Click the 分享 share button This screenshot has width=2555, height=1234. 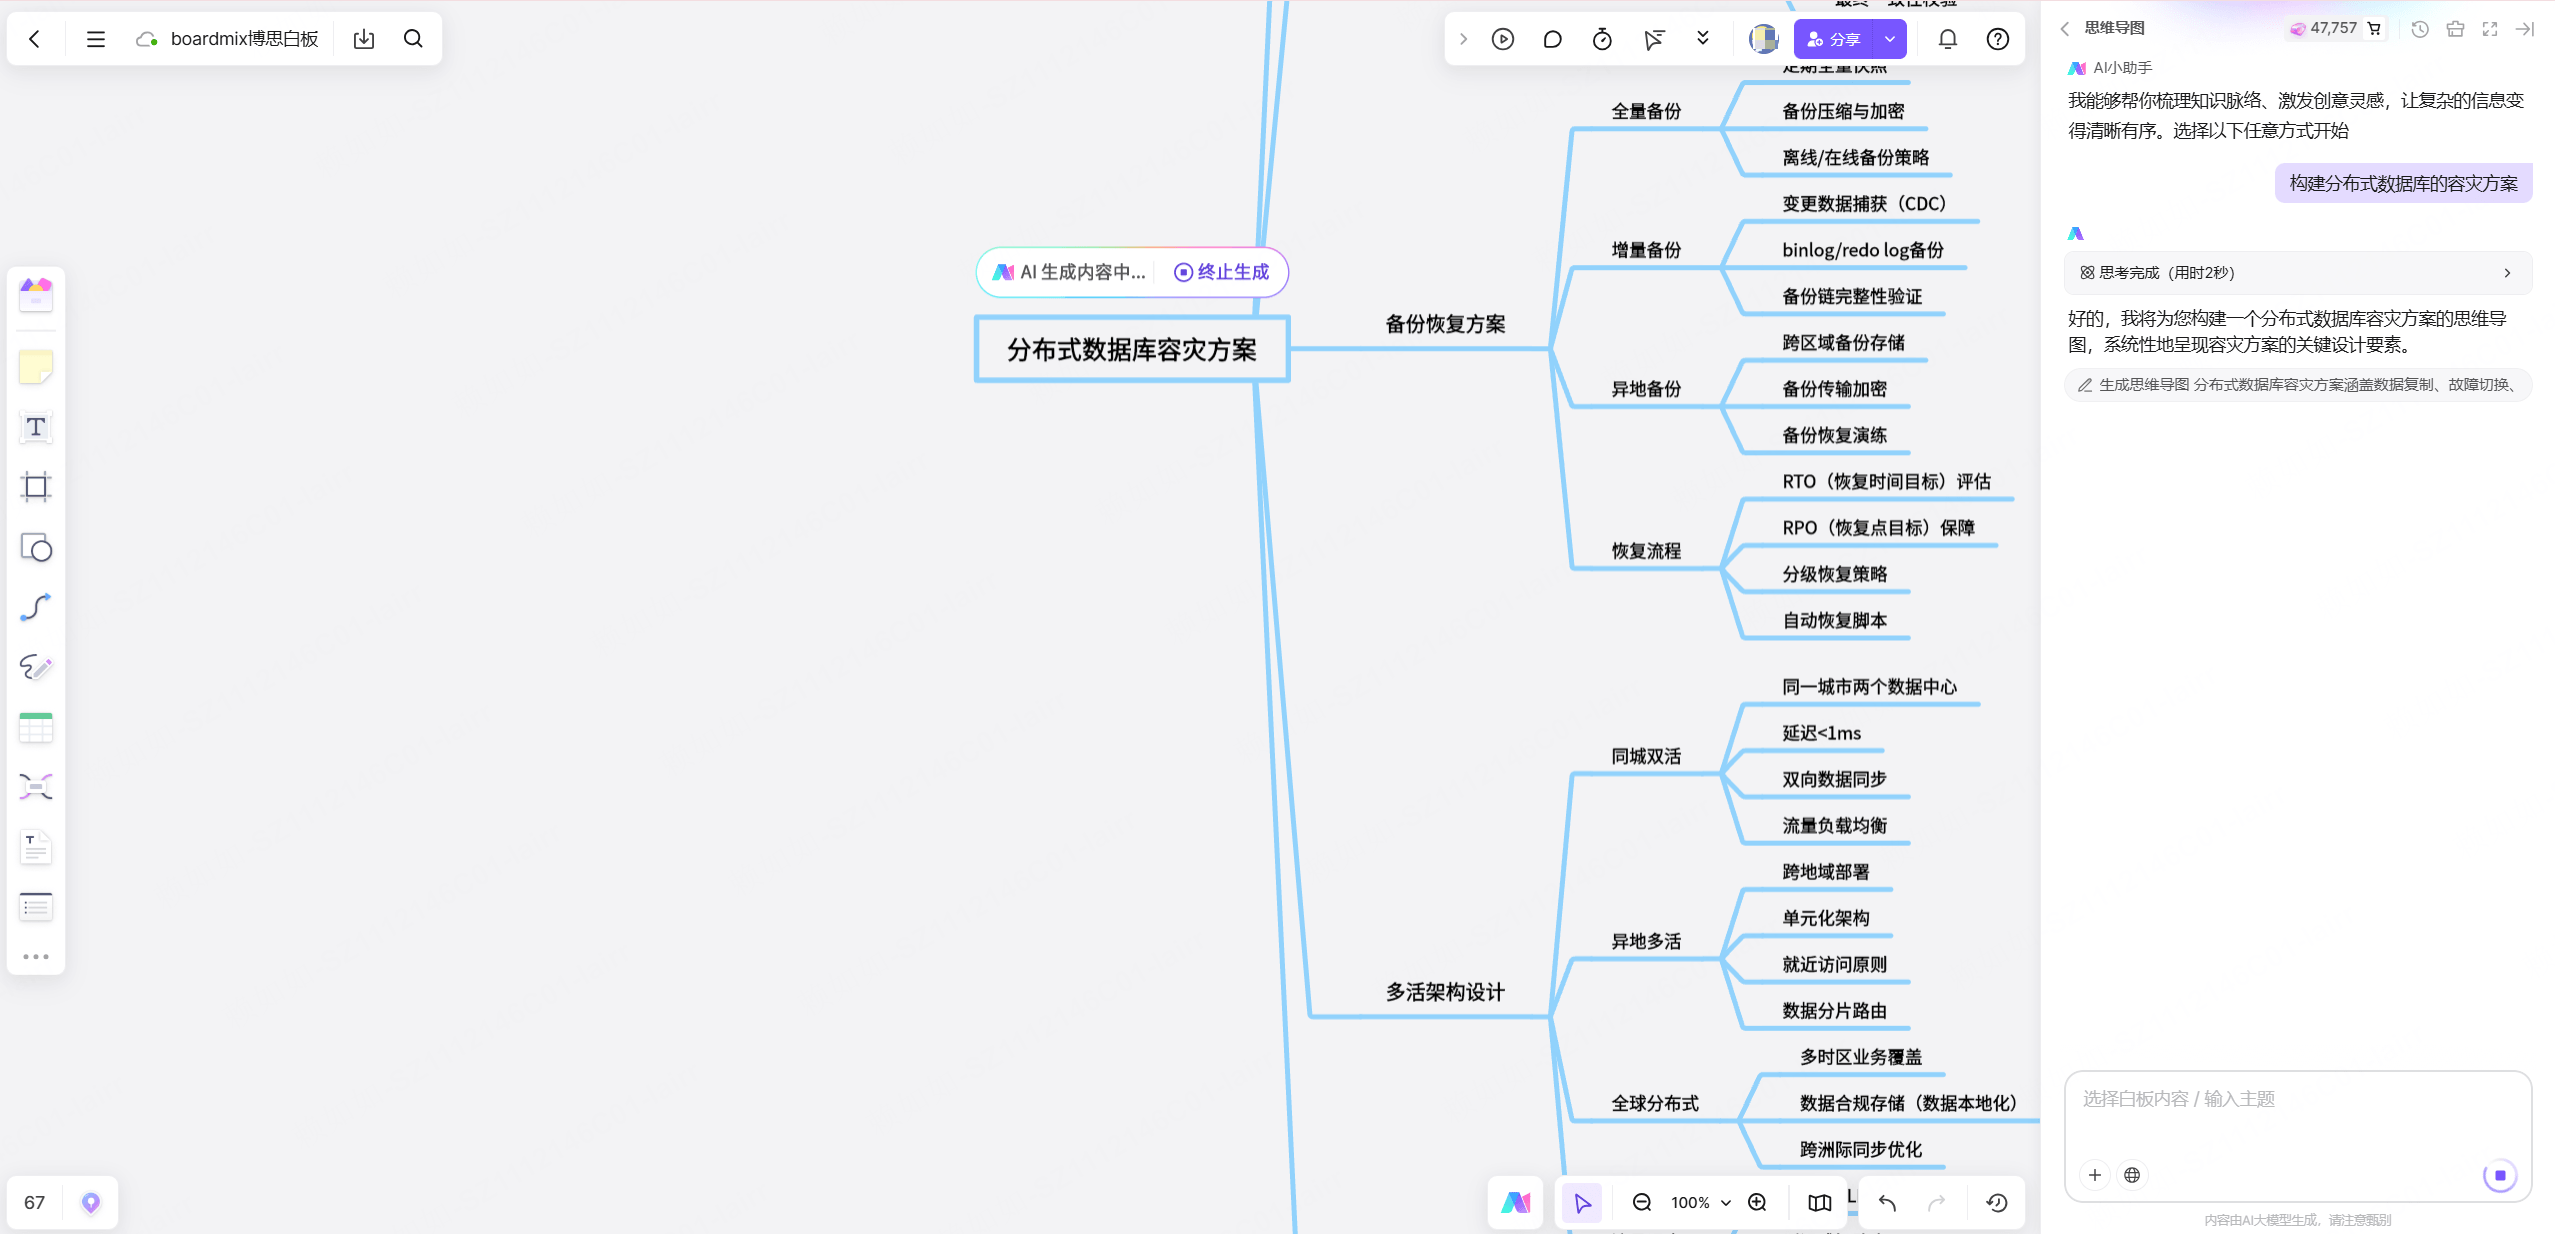coord(1834,39)
